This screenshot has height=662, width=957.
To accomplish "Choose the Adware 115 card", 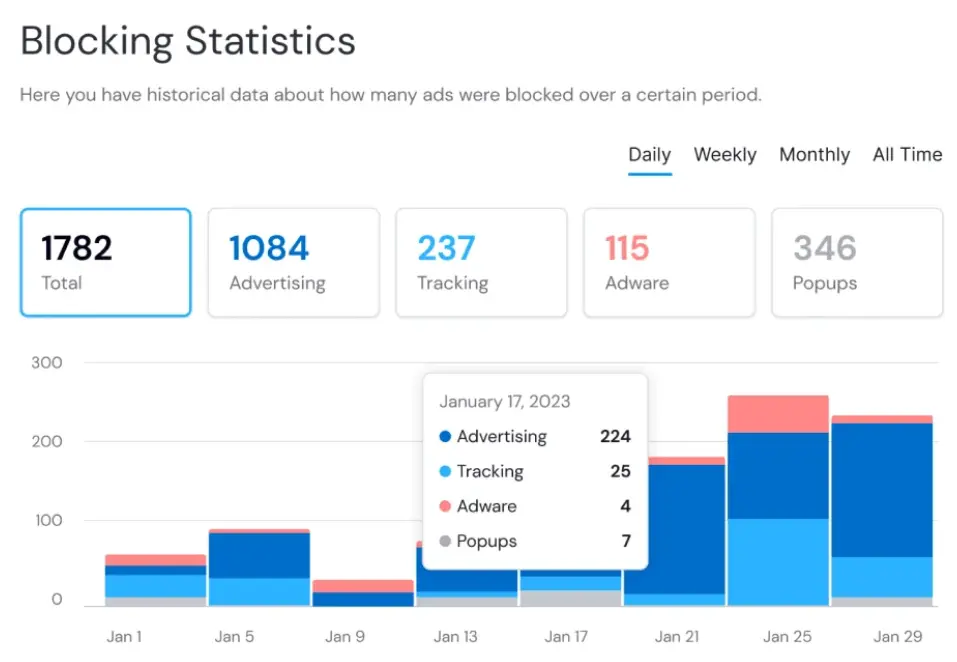I will (669, 262).
